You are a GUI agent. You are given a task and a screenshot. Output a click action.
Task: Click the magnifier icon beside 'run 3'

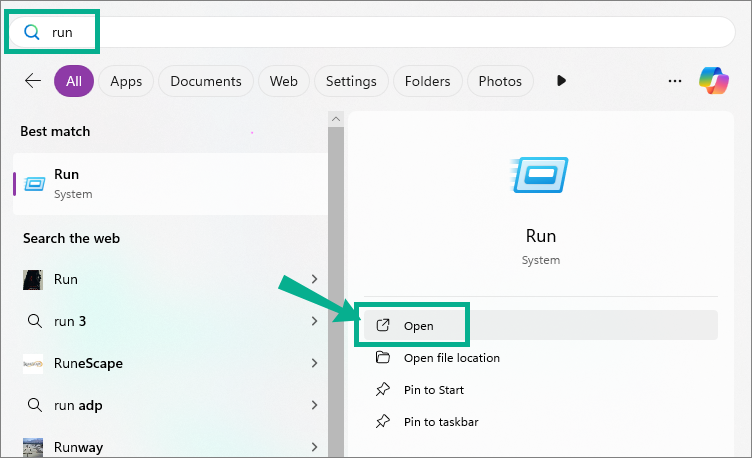click(x=35, y=321)
